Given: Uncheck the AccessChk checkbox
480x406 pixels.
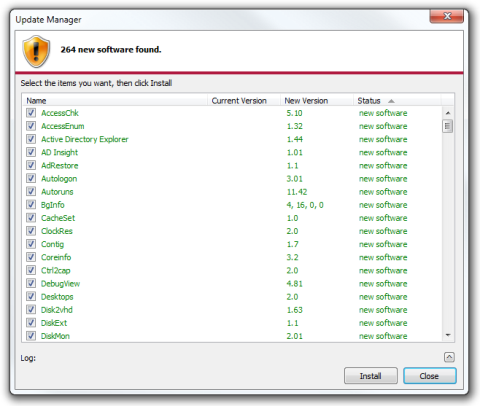Looking at the screenshot, I should pyautogui.click(x=31, y=113).
